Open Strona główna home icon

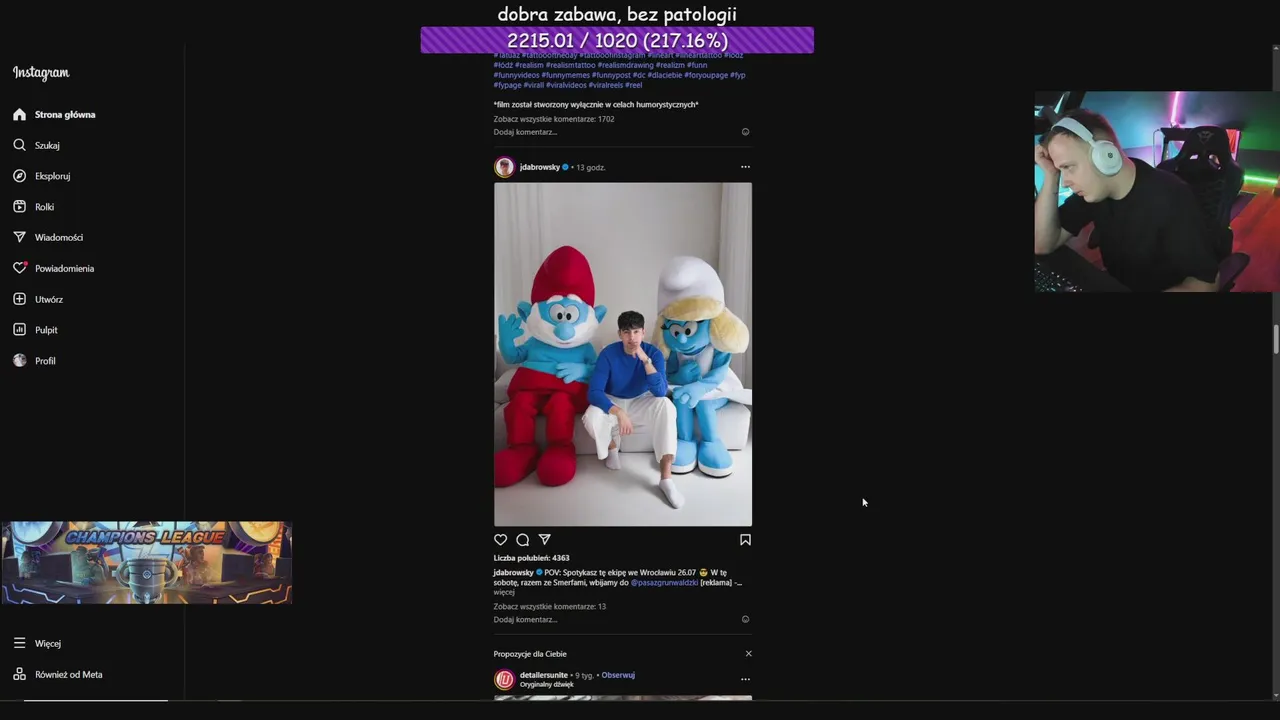point(19,114)
